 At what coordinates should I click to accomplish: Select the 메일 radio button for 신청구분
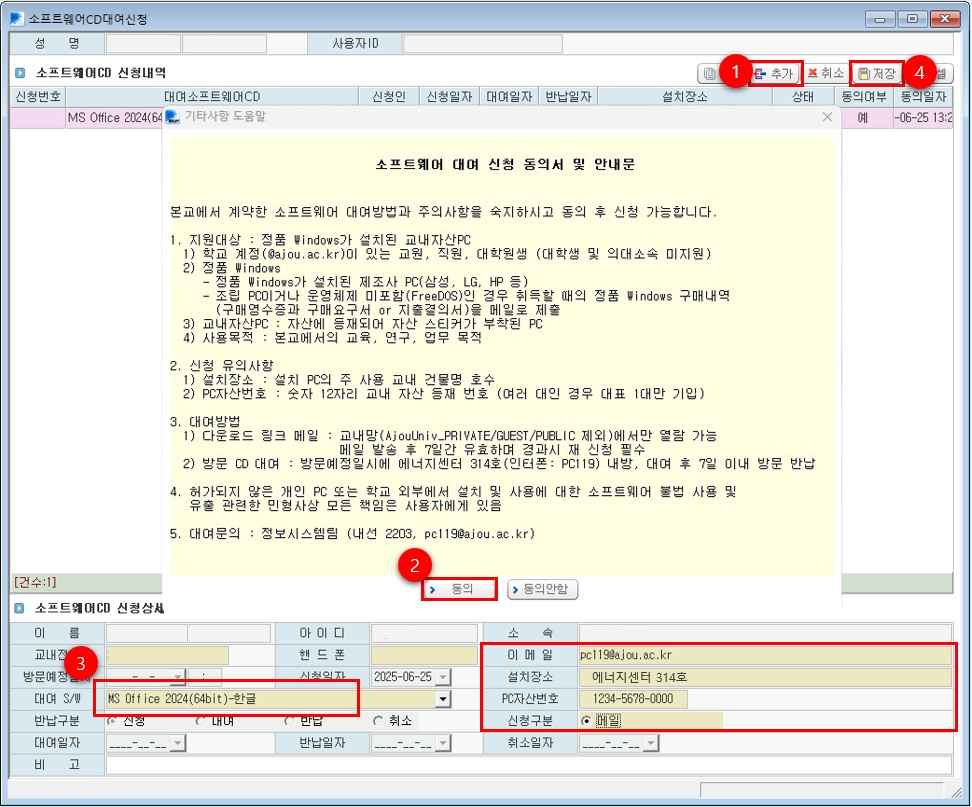point(586,720)
